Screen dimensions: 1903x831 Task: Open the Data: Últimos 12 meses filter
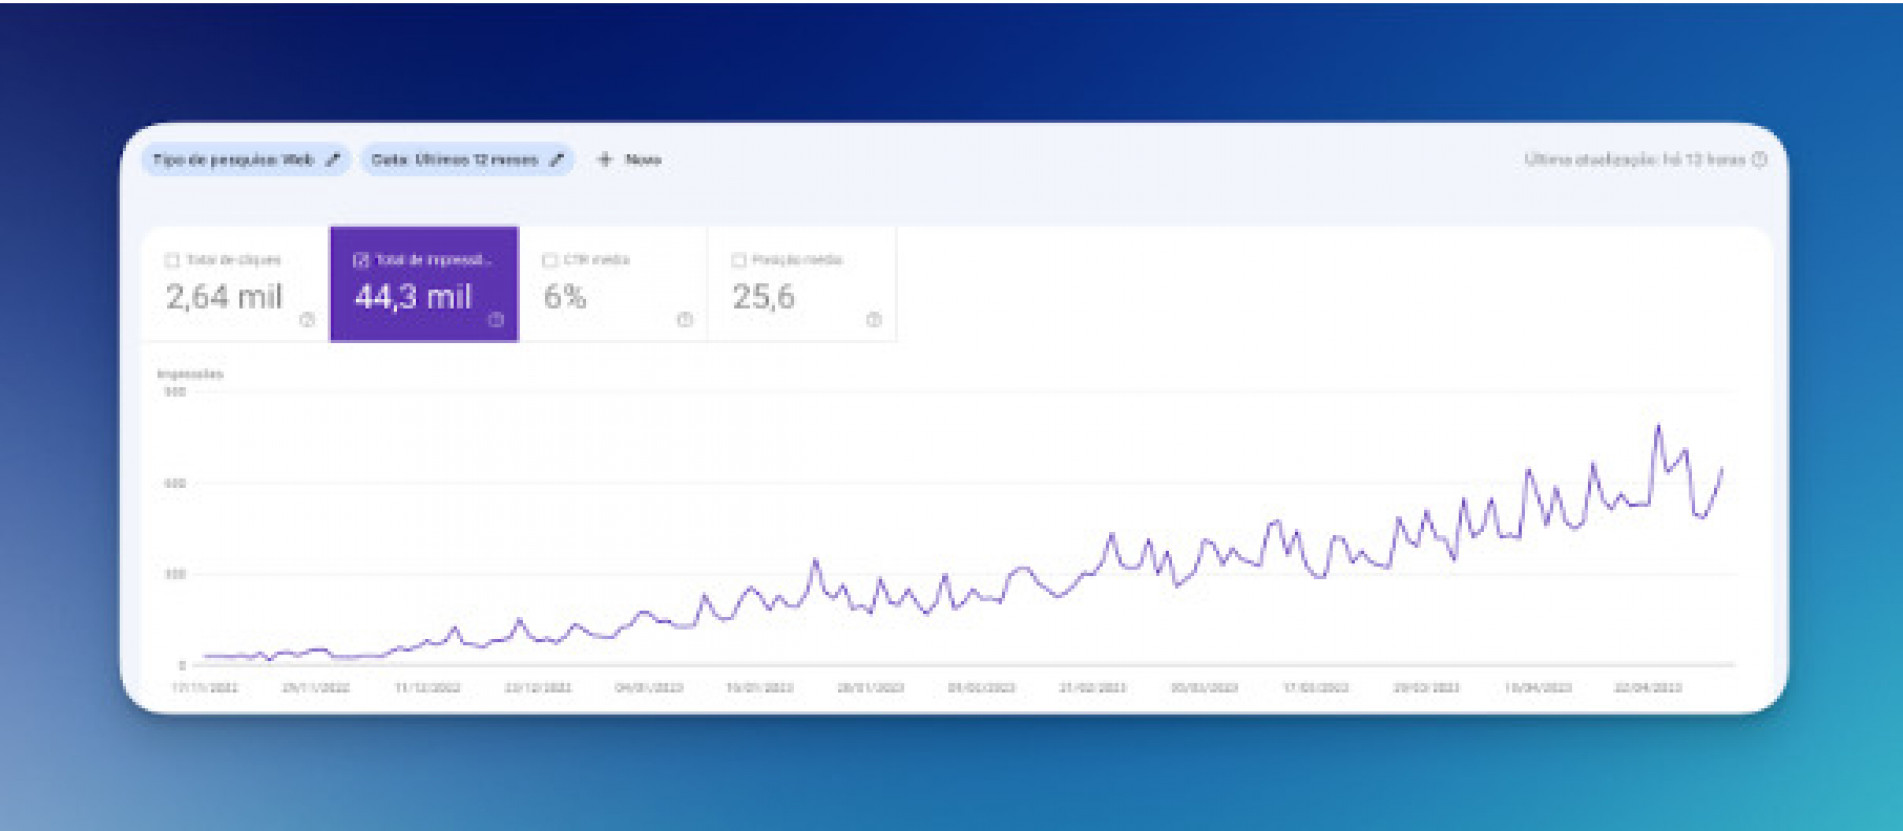[x=455, y=160]
